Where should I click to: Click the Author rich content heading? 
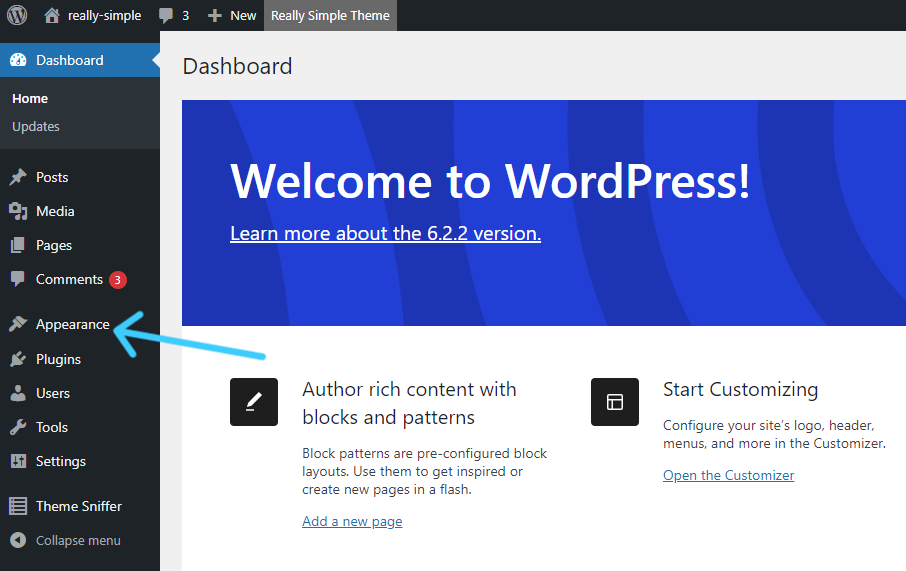tap(409, 403)
